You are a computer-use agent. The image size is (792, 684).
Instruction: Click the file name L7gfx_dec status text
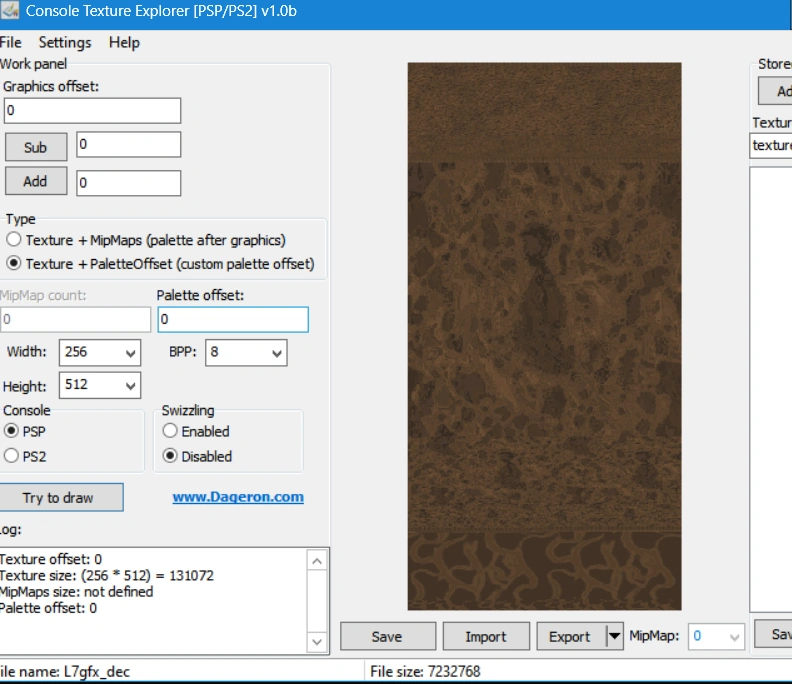65,671
